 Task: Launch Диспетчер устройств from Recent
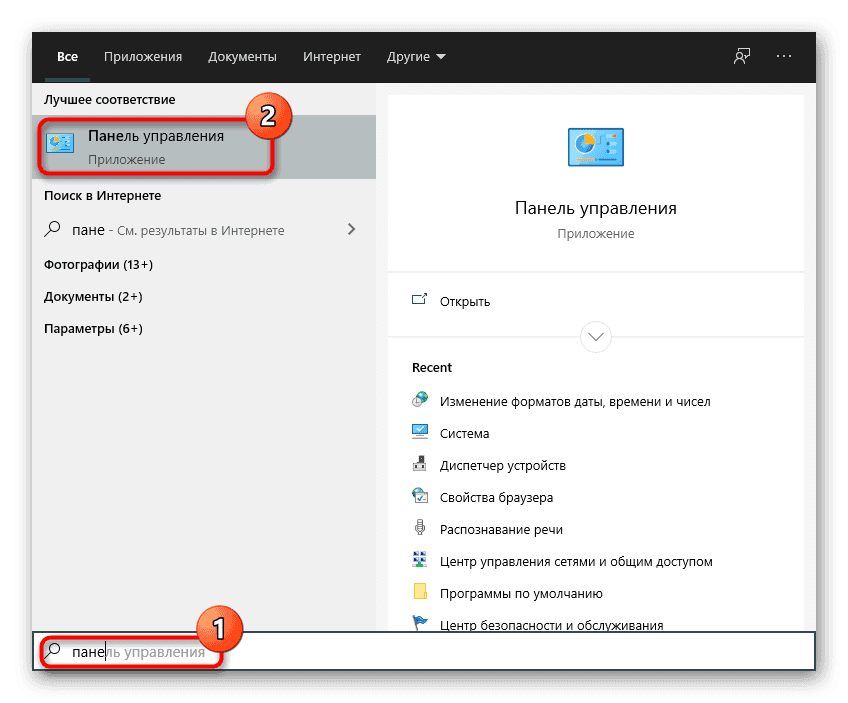click(x=501, y=465)
